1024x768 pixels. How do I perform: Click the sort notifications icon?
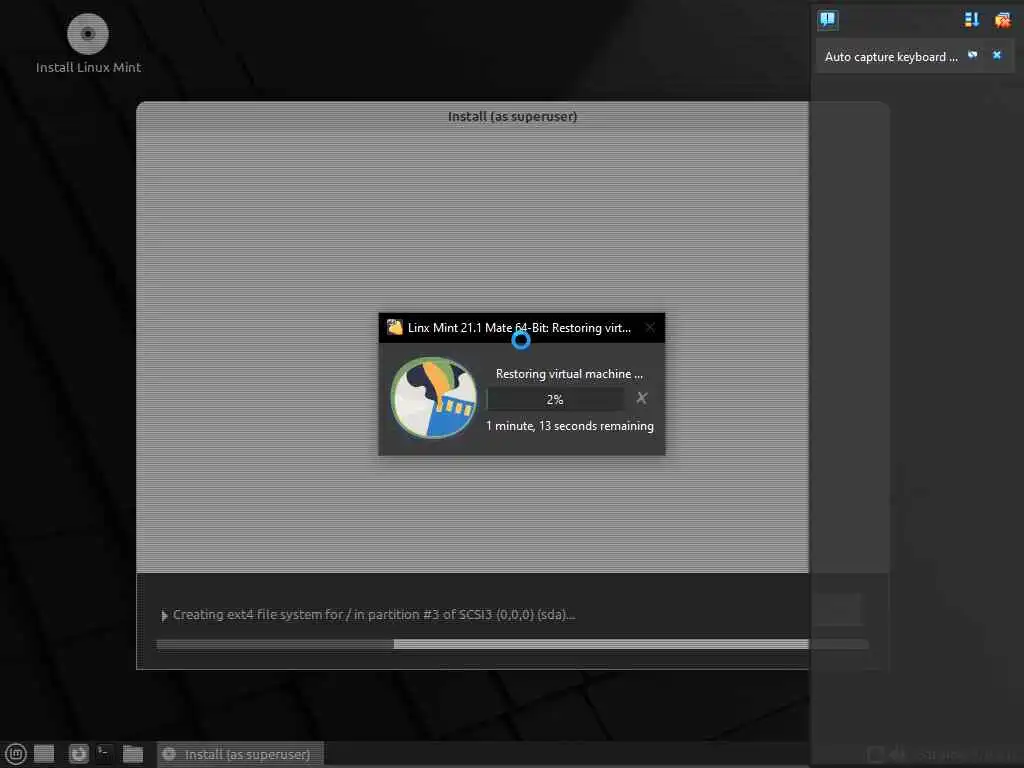pos(972,20)
